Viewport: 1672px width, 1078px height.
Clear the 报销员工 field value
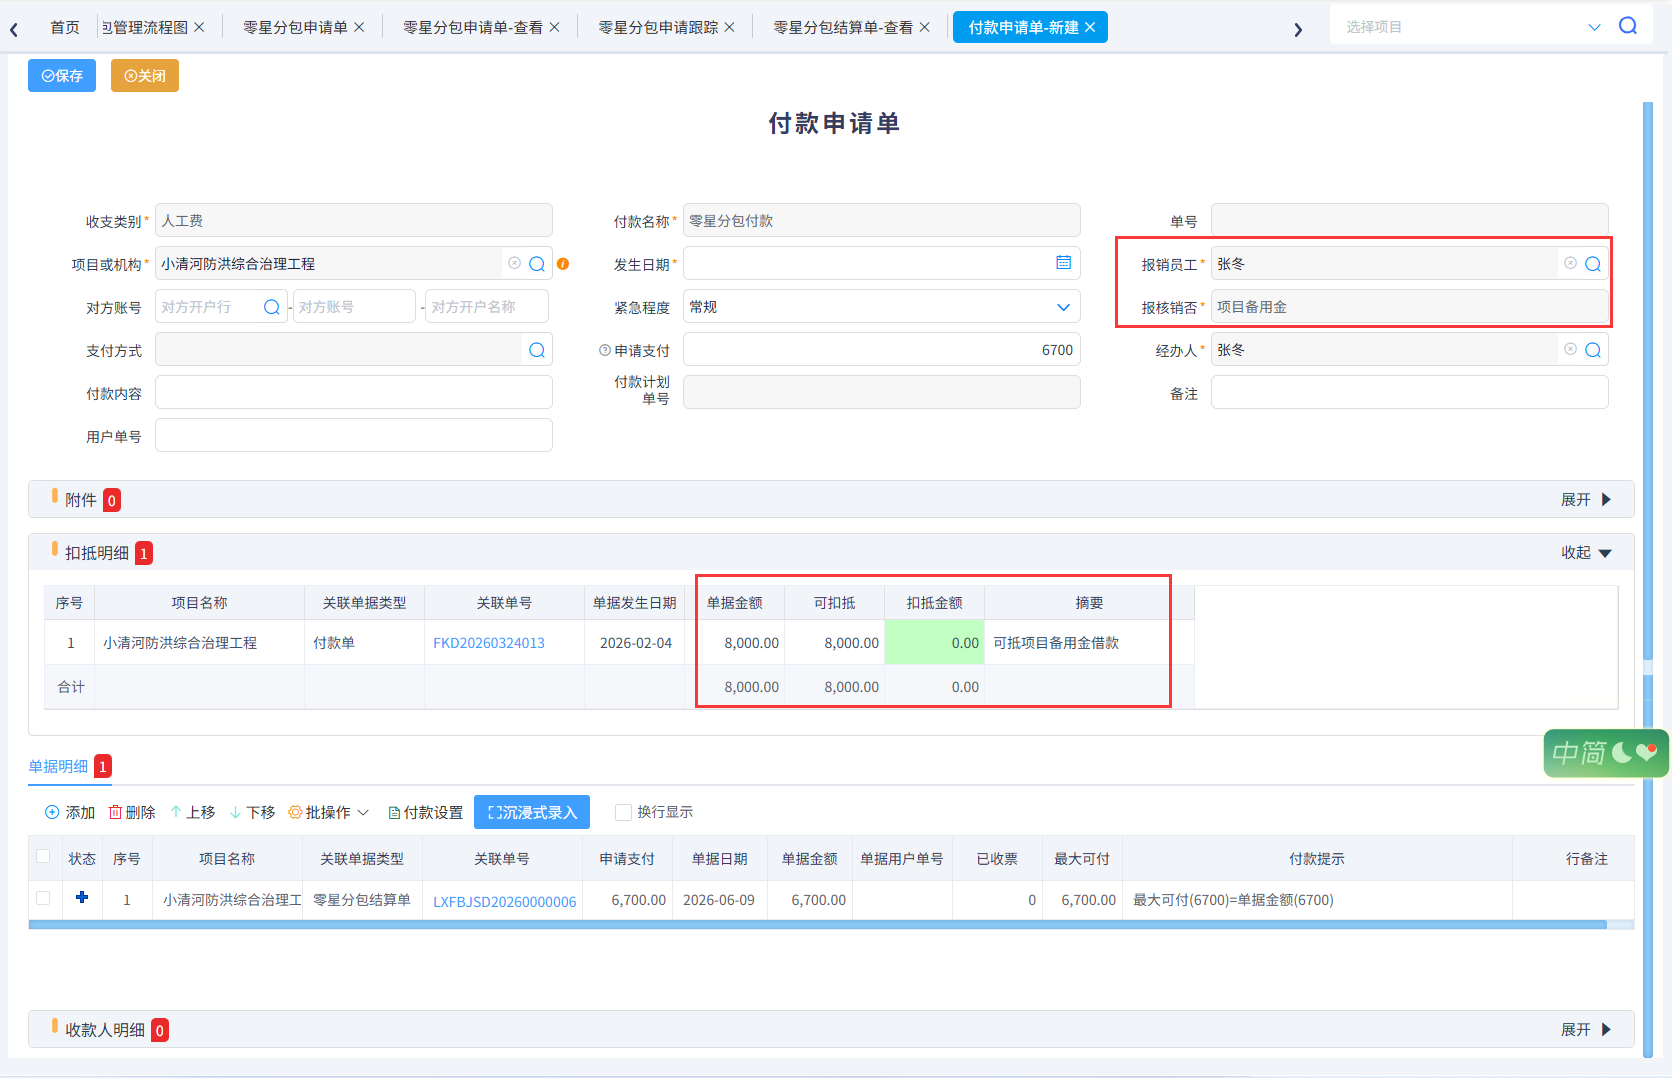coord(1570,263)
